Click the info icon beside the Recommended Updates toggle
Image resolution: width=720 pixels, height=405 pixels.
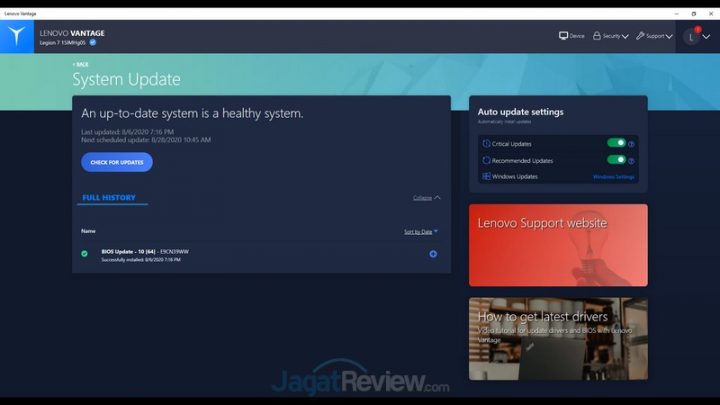[631, 160]
